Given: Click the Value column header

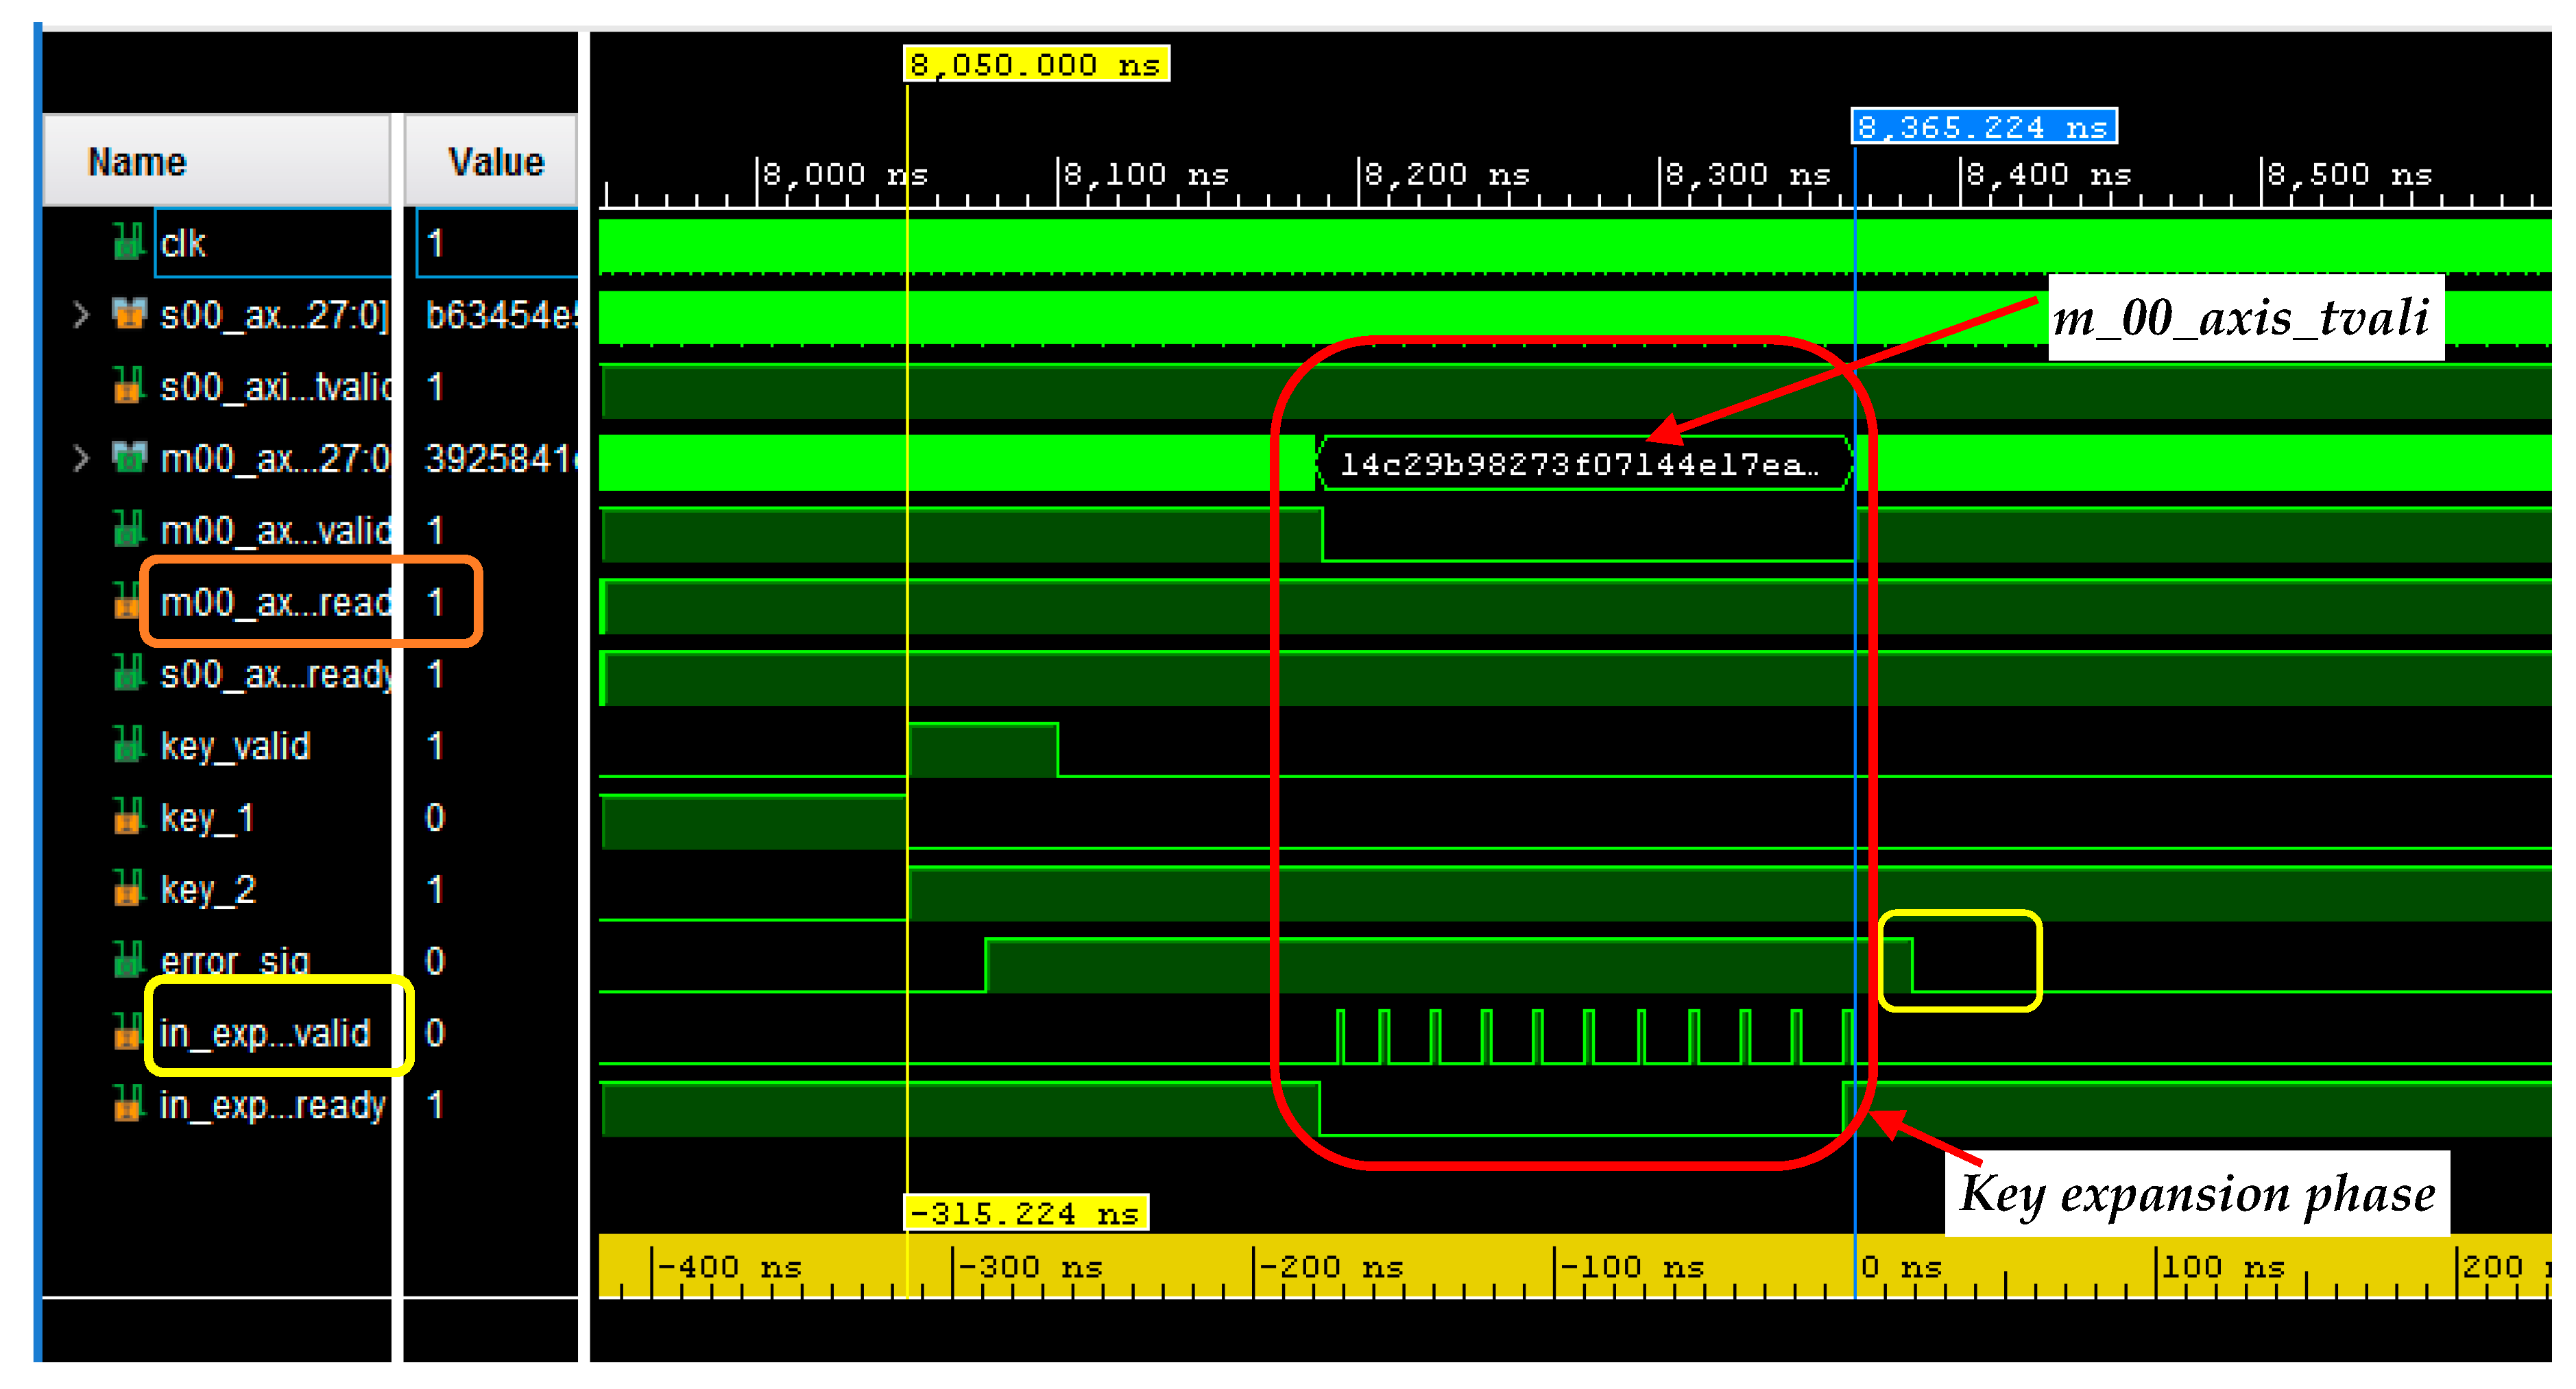Looking at the screenshot, I should 491,161.
